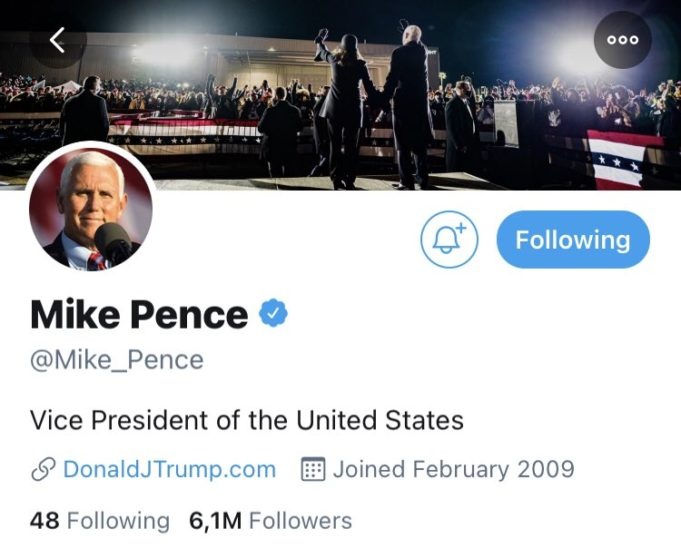Turn on notifications with the bell icon
The image size is (681, 548).
(x=449, y=240)
